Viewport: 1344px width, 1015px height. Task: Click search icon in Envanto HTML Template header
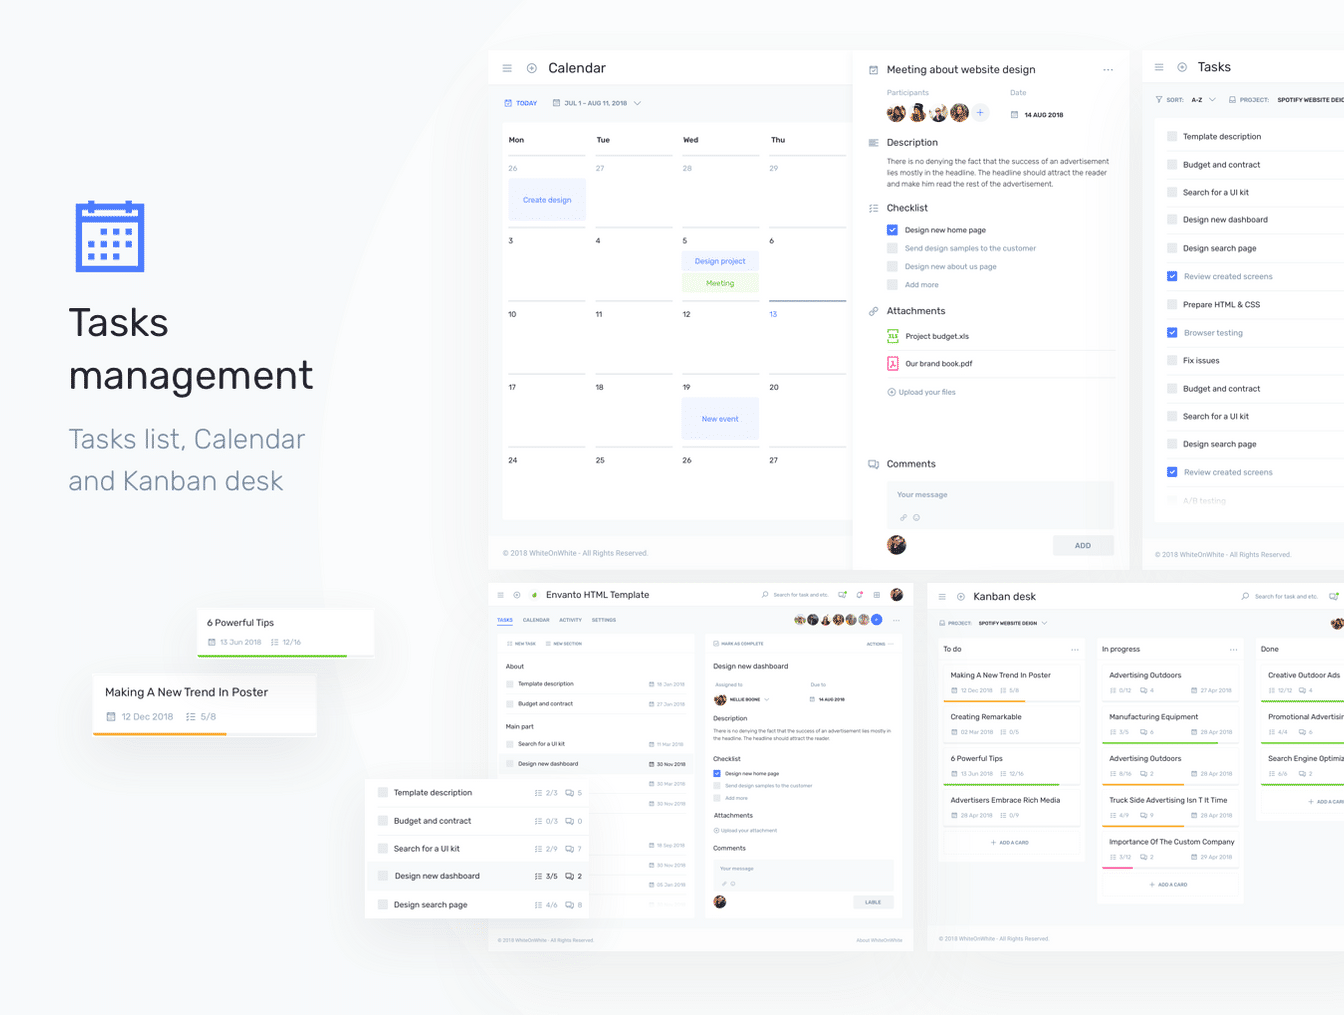point(765,595)
